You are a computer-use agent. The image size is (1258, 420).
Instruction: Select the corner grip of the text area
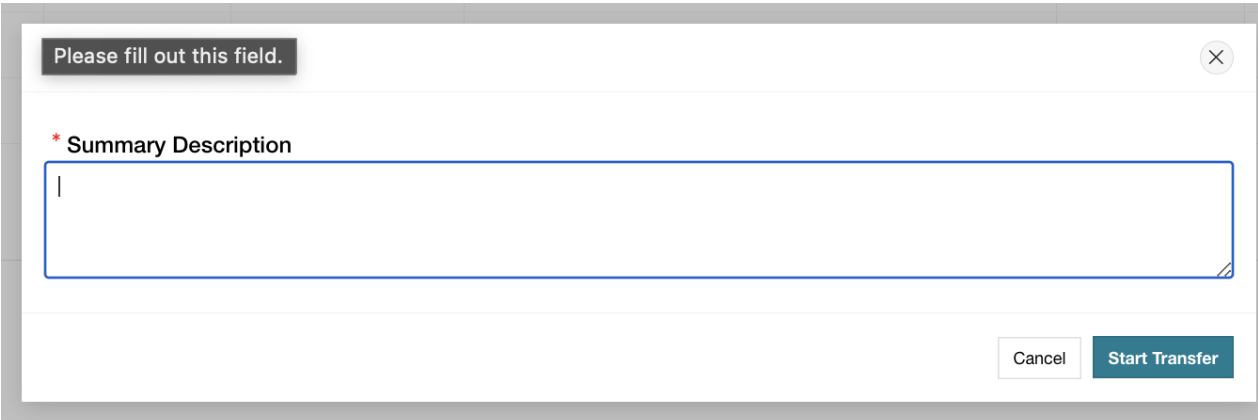1224,269
